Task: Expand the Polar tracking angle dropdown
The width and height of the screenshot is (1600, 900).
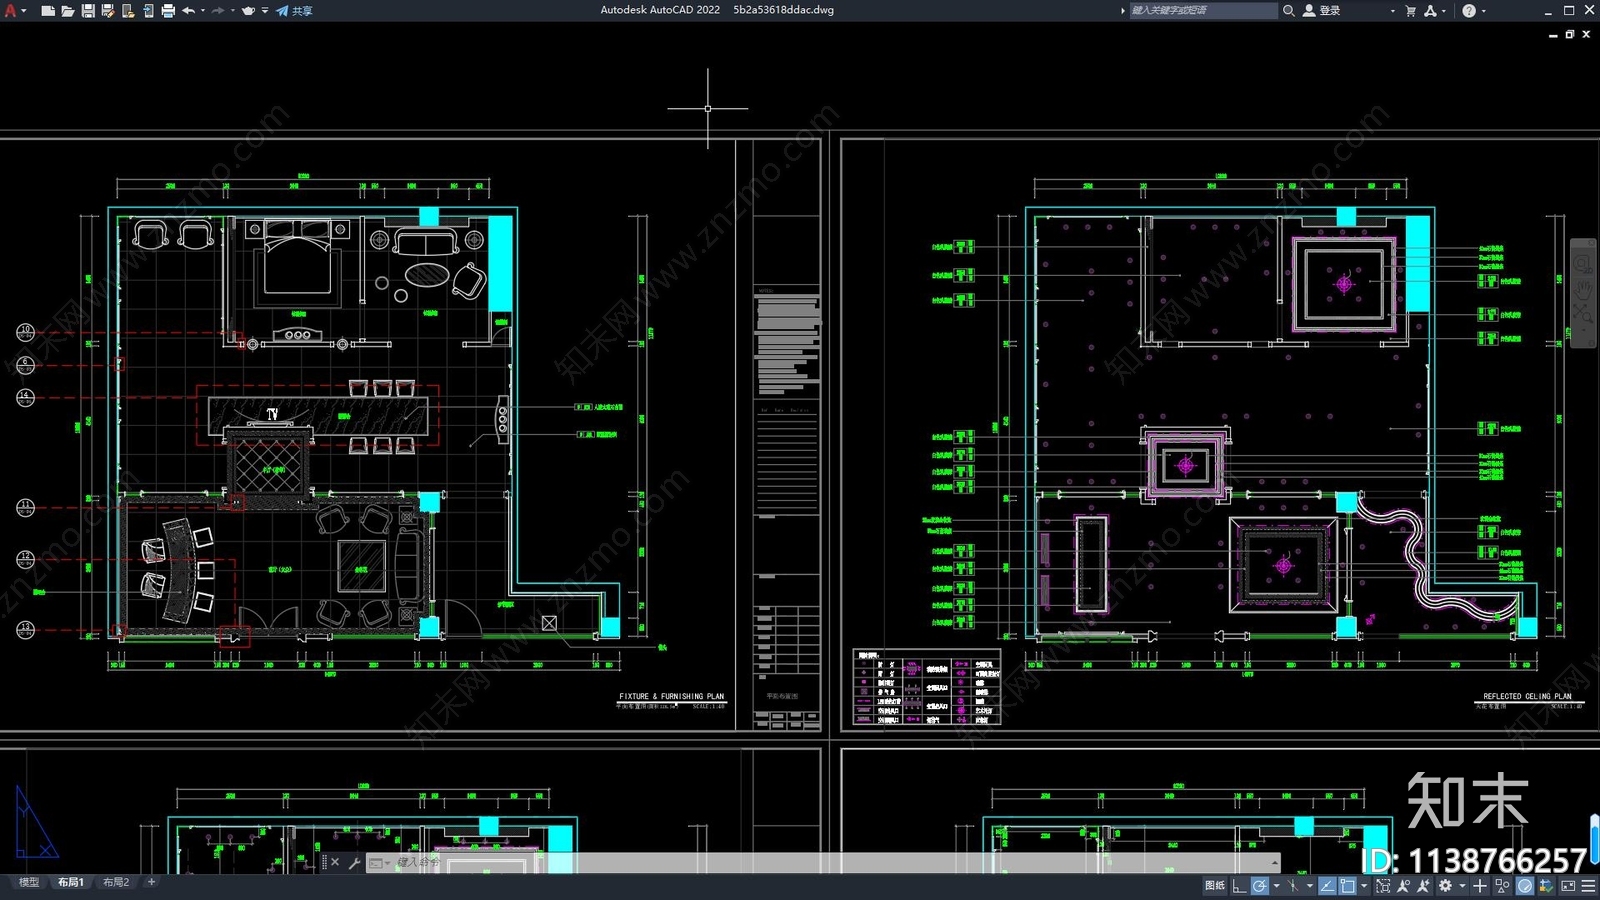Action: click(1276, 886)
